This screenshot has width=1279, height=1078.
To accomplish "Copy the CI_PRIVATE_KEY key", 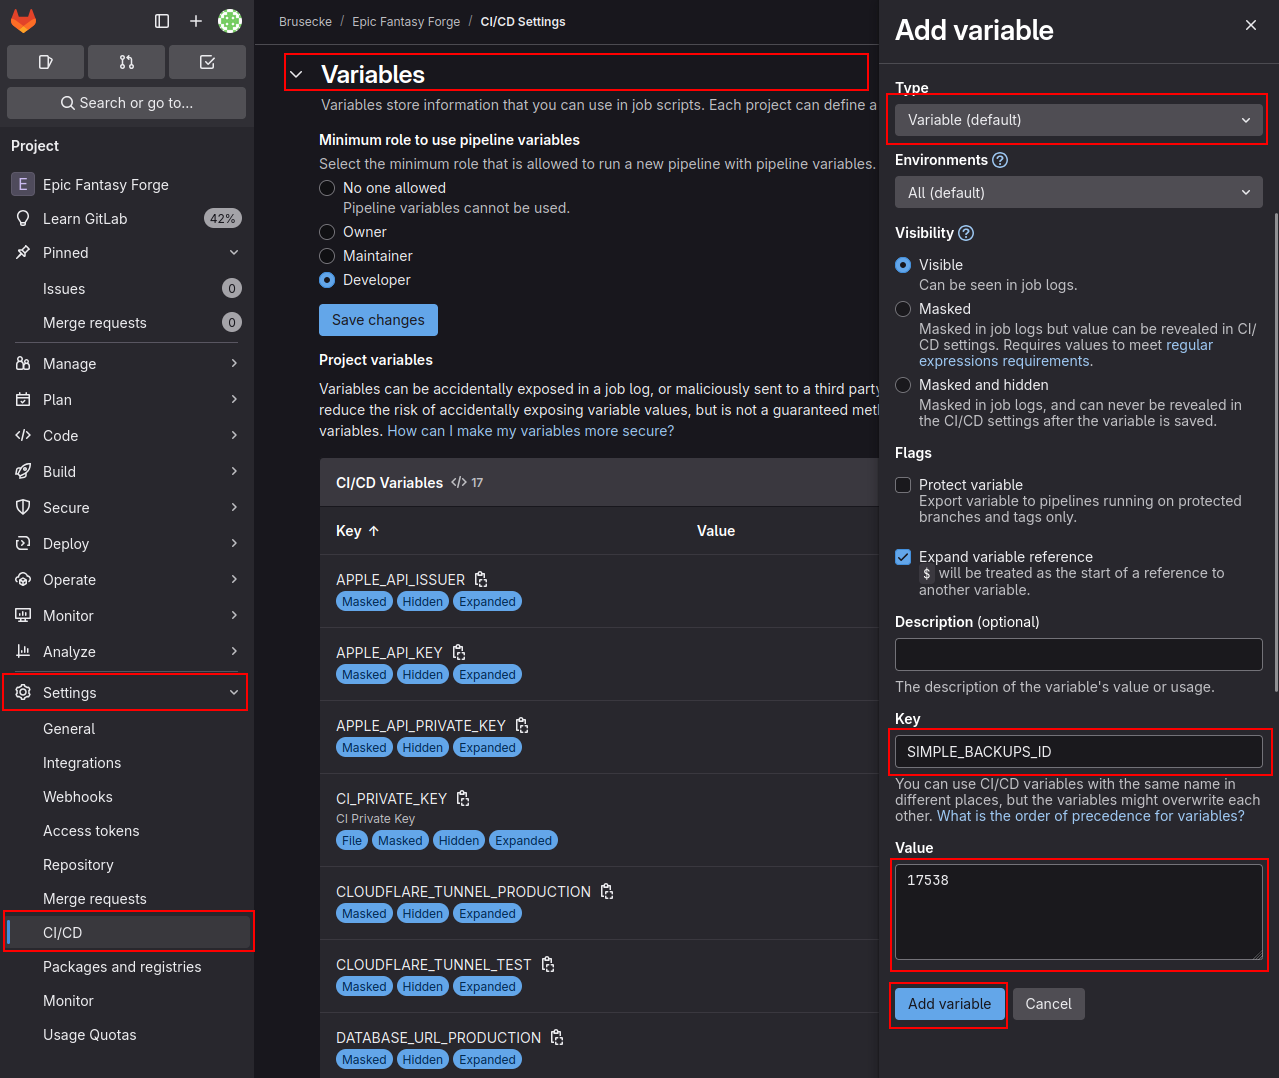I will pyautogui.click(x=463, y=799).
